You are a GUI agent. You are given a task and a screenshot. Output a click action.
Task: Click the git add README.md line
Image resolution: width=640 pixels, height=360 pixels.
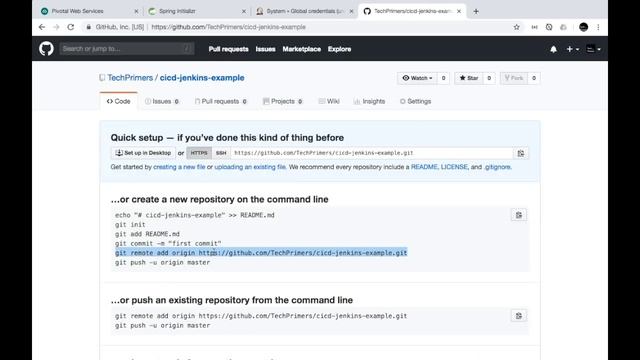tap(147, 234)
